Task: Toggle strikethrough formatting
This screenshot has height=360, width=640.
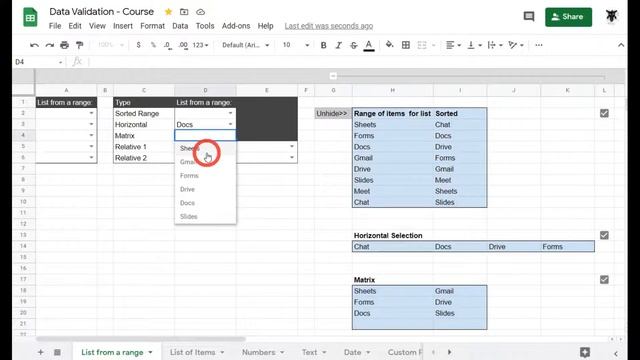Action: click(353, 45)
